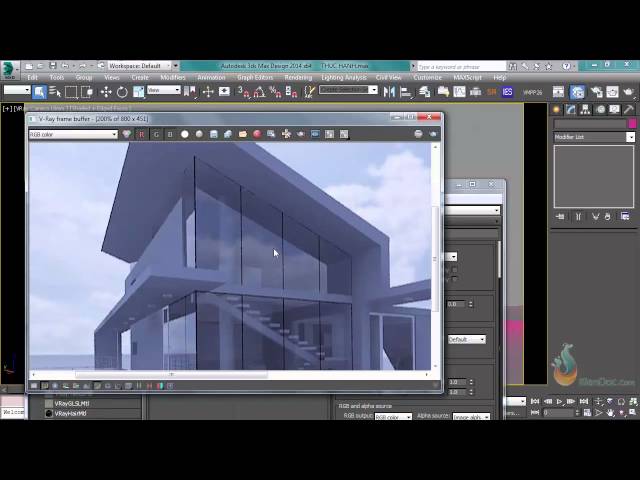Open the Modifiers menu
Viewport: 640px width, 480px height.
pos(173,77)
